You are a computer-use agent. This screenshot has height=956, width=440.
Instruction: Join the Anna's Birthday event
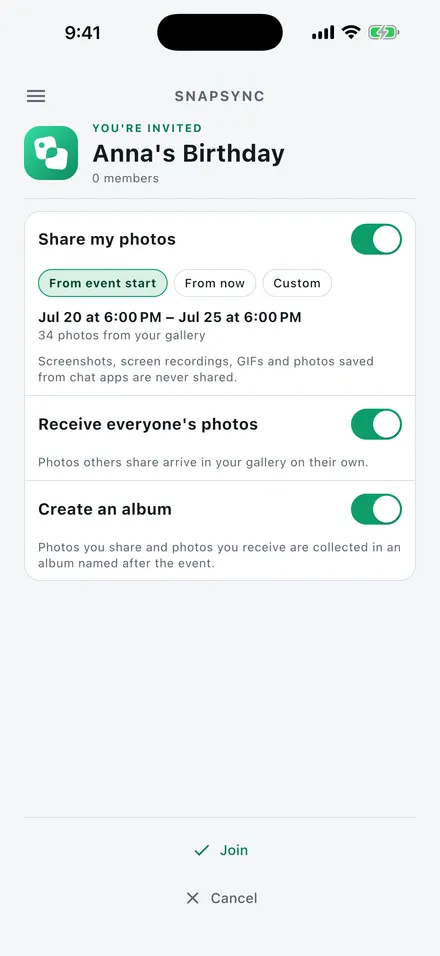(x=220, y=850)
